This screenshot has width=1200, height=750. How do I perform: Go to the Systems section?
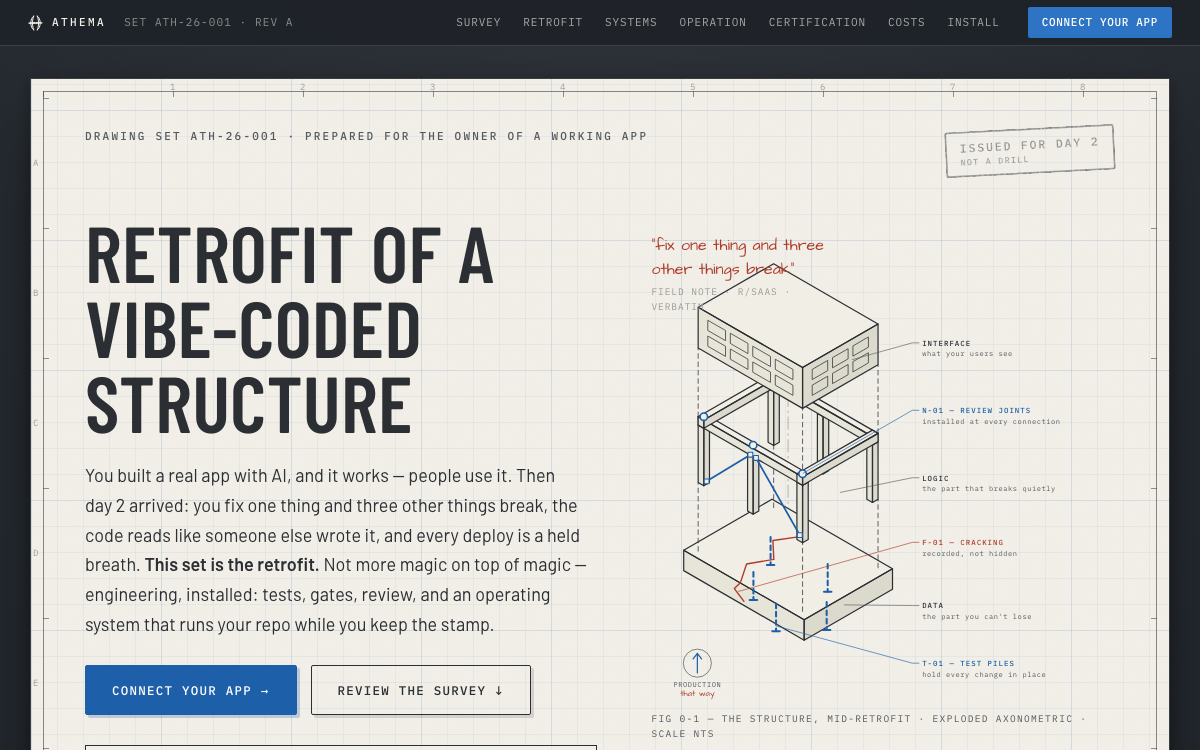[x=631, y=22]
